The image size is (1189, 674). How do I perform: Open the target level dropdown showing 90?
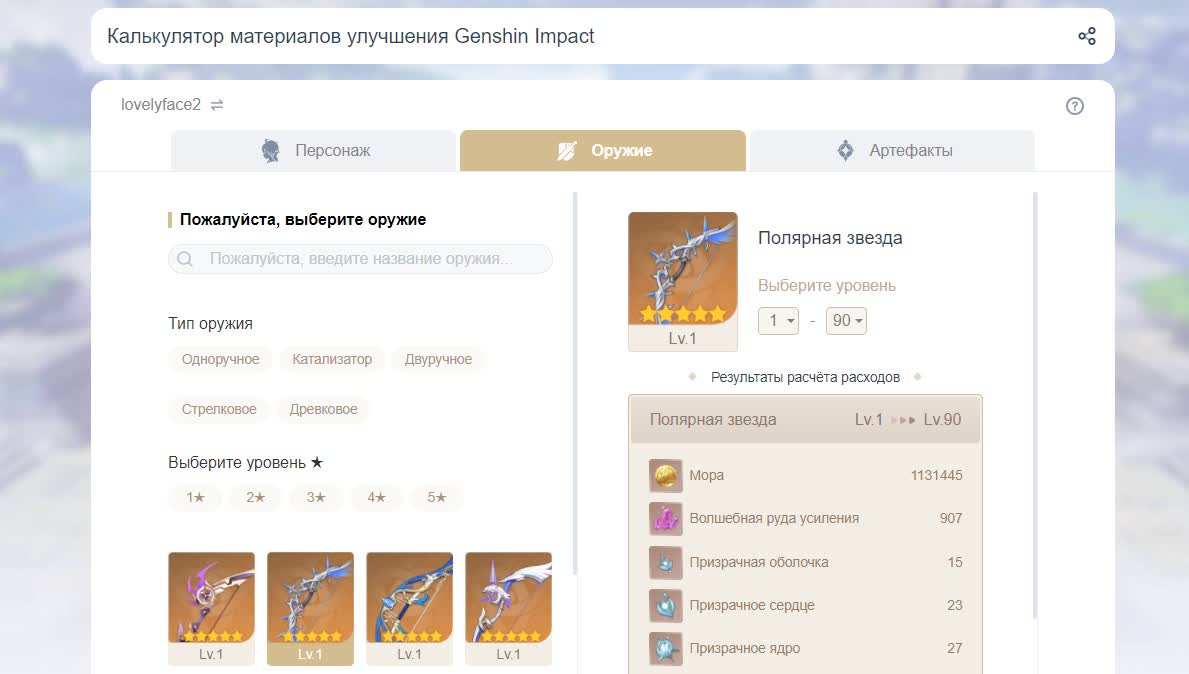pyautogui.click(x=846, y=321)
